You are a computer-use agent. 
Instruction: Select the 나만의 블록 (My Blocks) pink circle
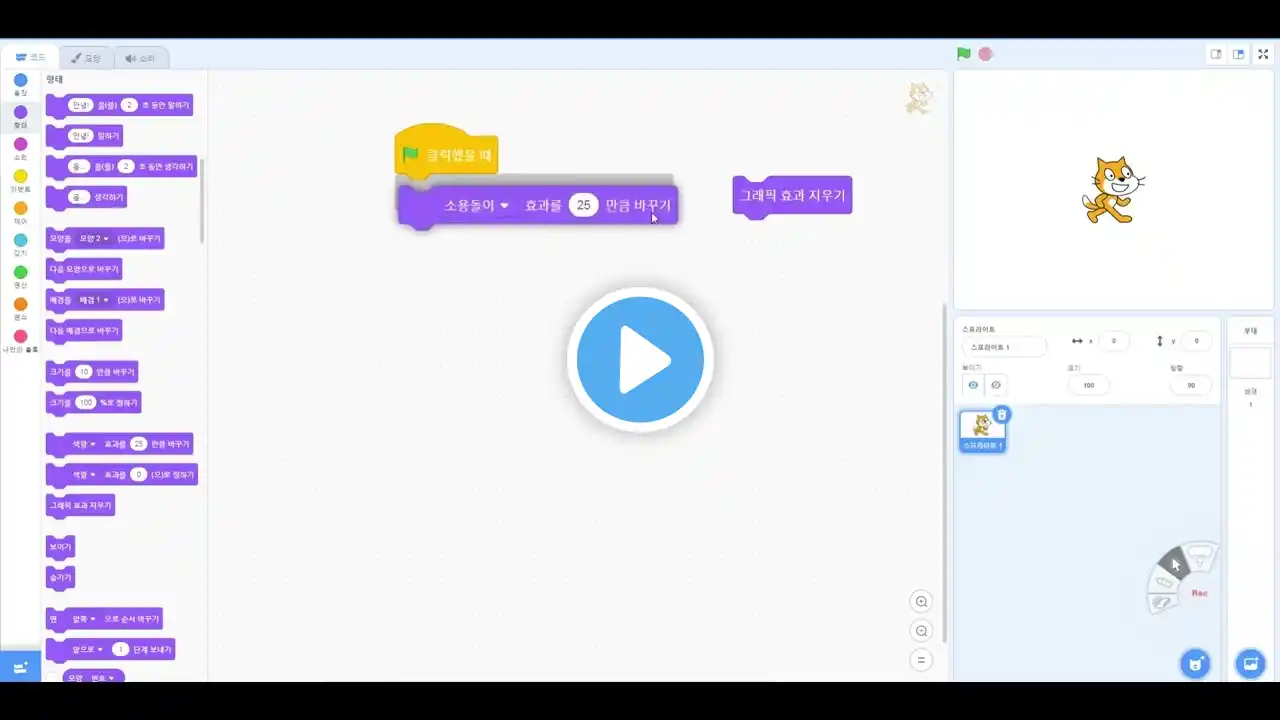(x=20, y=336)
